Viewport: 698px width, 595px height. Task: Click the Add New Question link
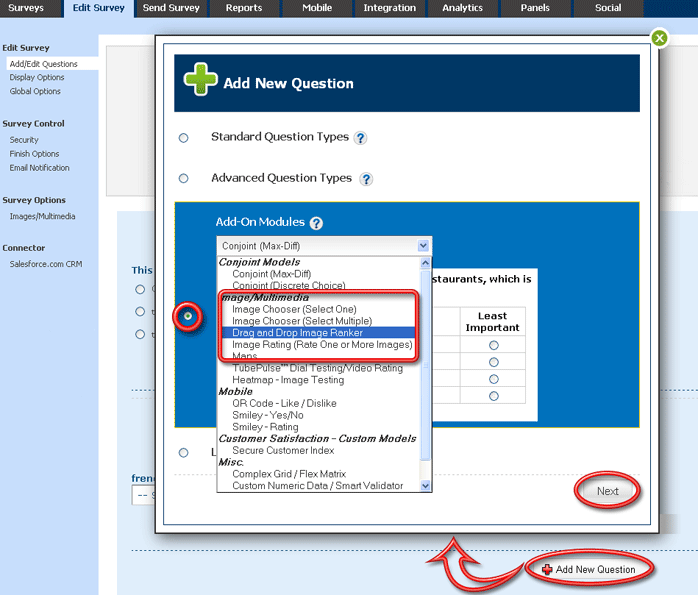tap(595, 569)
